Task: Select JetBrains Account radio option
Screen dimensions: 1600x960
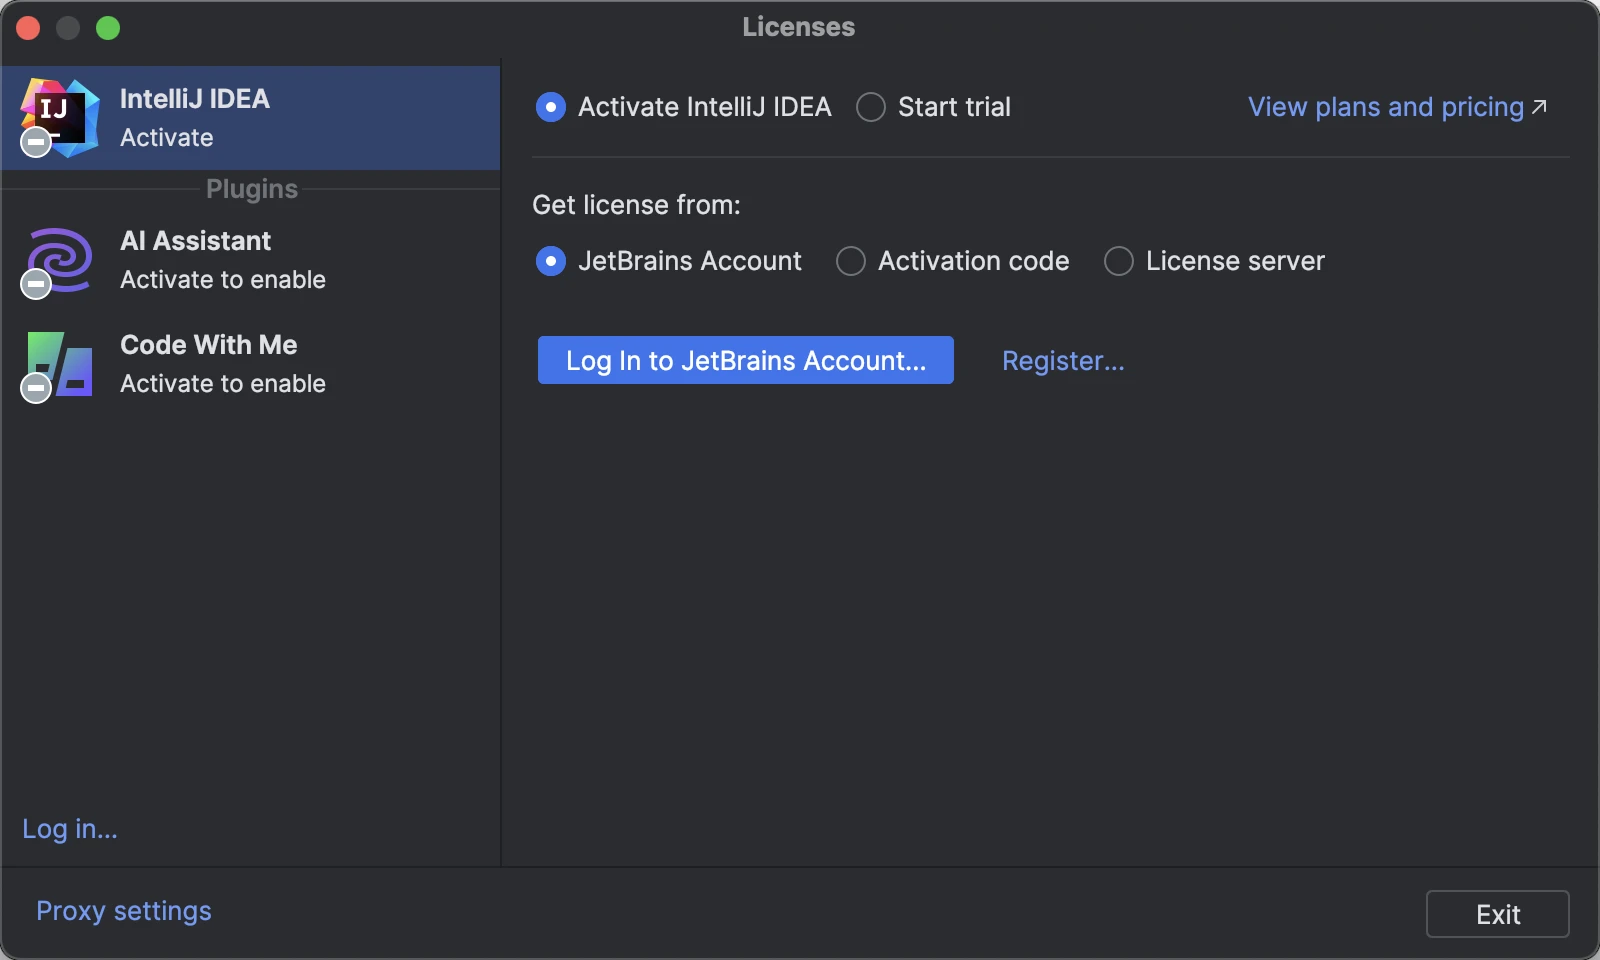Action: pyautogui.click(x=551, y=261)
